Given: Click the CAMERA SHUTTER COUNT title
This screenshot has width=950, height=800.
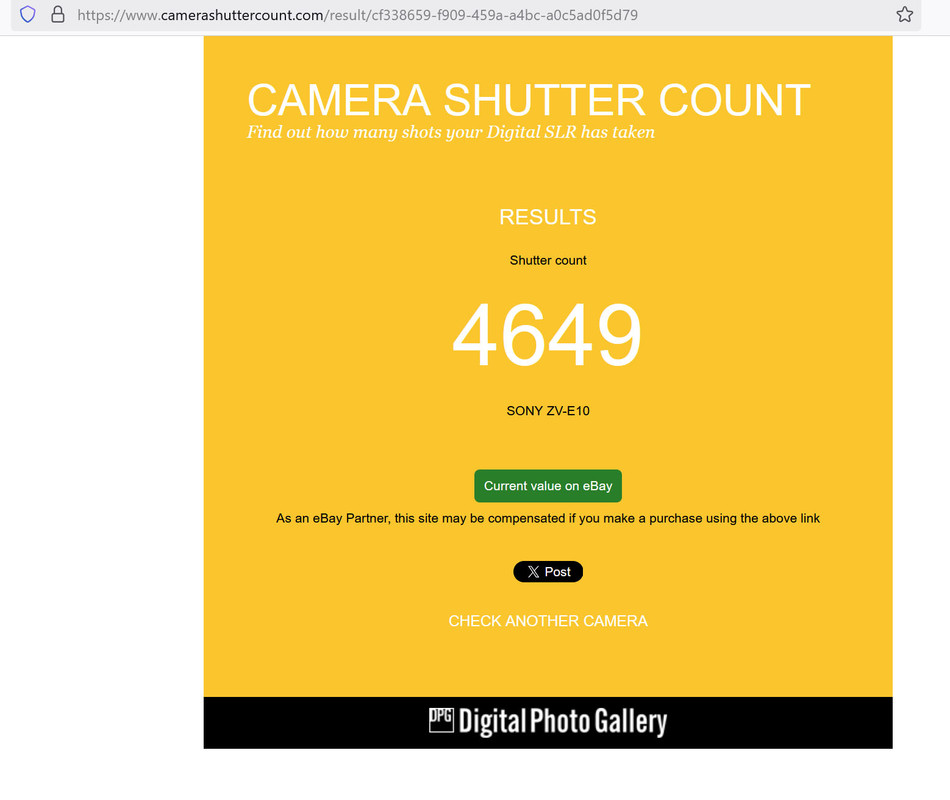Looking at the screenshot, I should coord(528,100).
